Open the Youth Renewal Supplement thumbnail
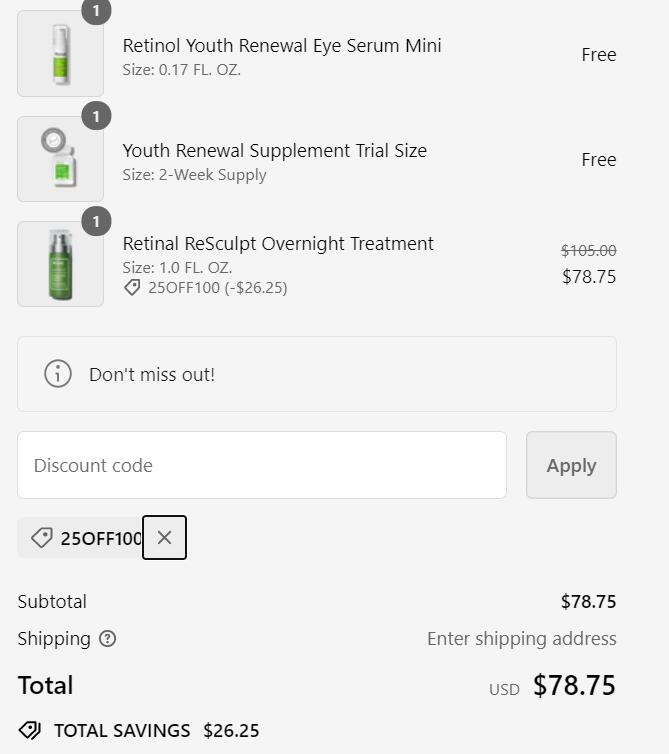The width and height of the screenshot is (669, 754). click(61, 159)
